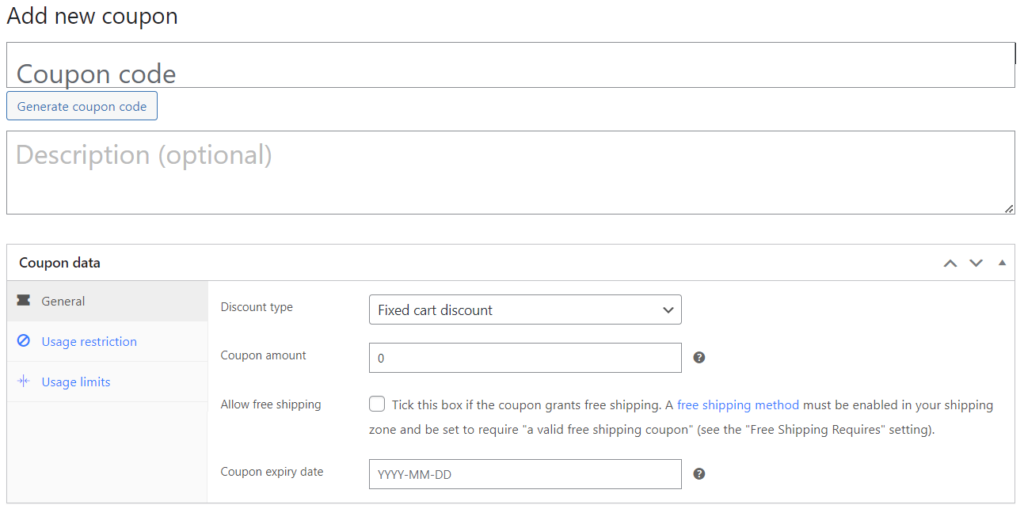Click the General tab ticket icon
Screen dimensions: 1024x524
pyautogui.click(x=24, y=301)
